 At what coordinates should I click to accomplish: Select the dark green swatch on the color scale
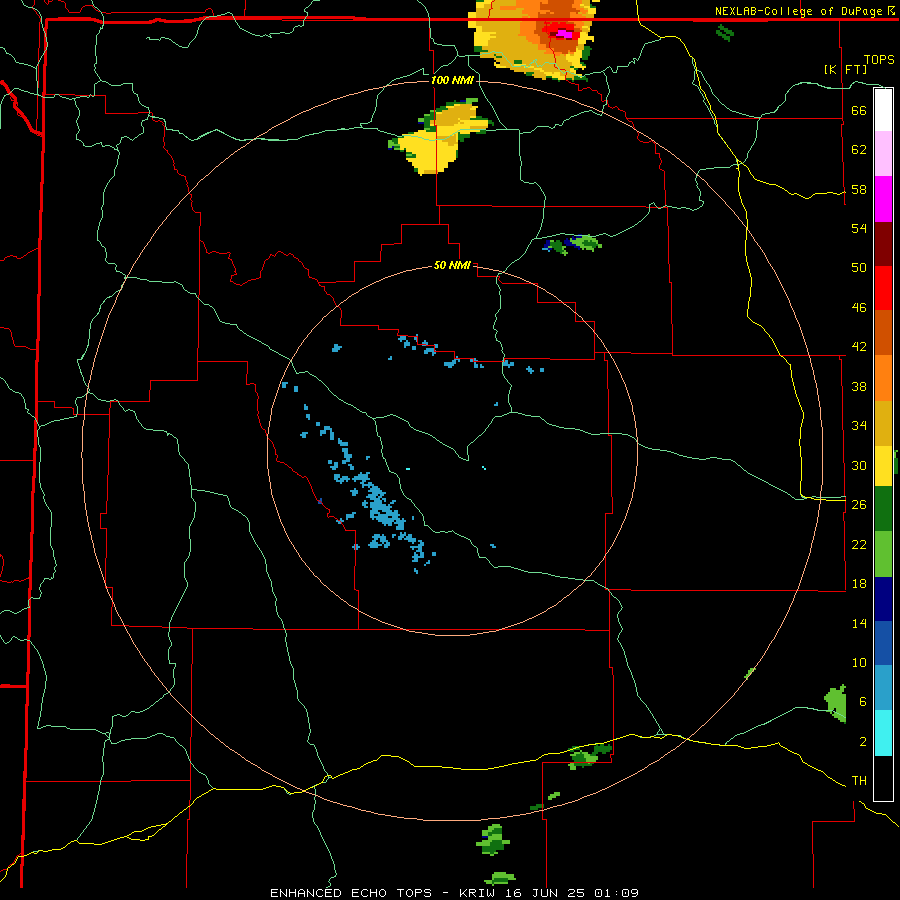[x=883, y=509]
